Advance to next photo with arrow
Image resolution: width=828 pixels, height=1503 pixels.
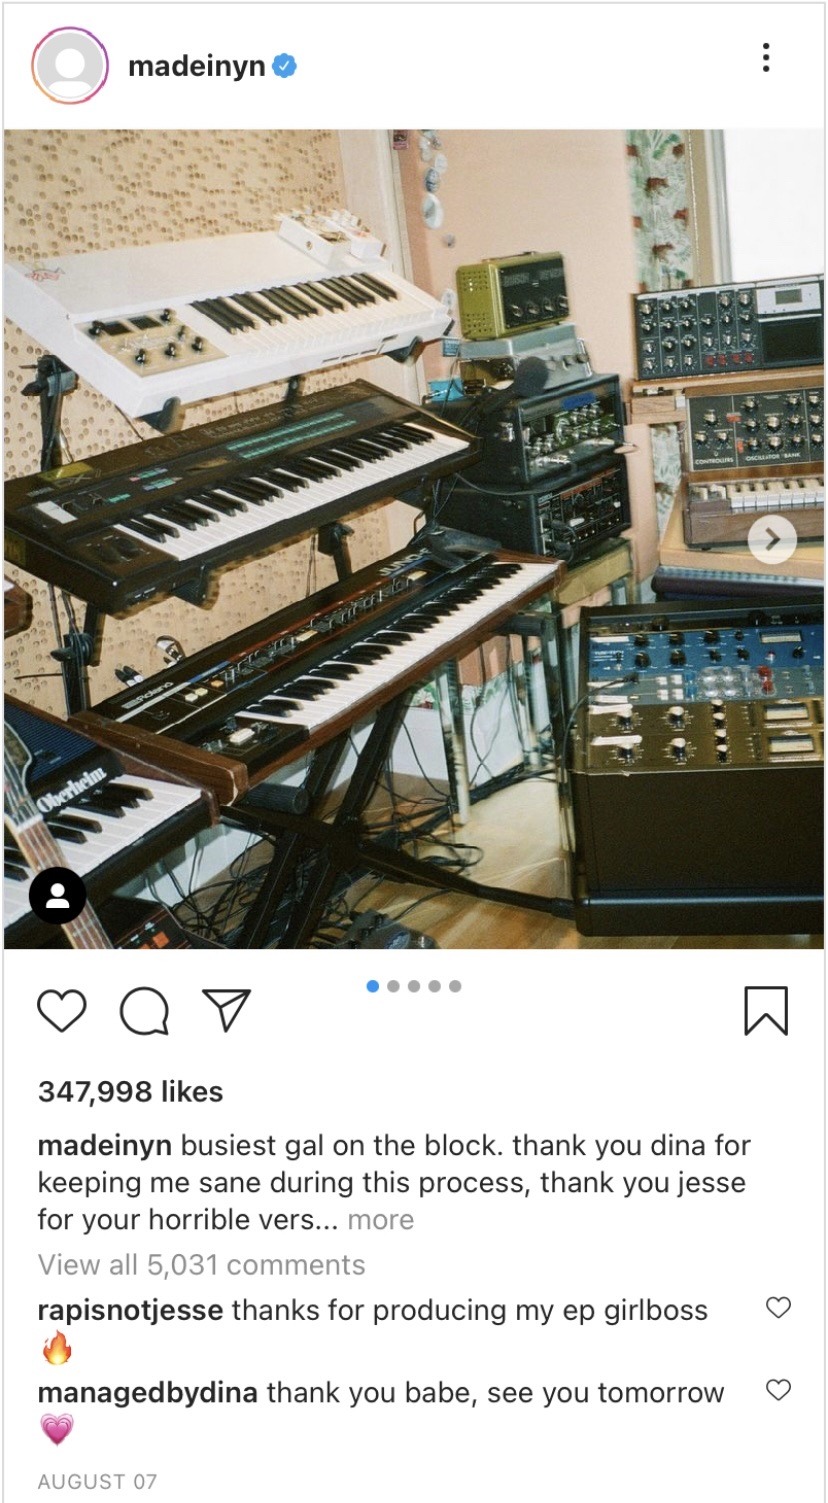772,540
